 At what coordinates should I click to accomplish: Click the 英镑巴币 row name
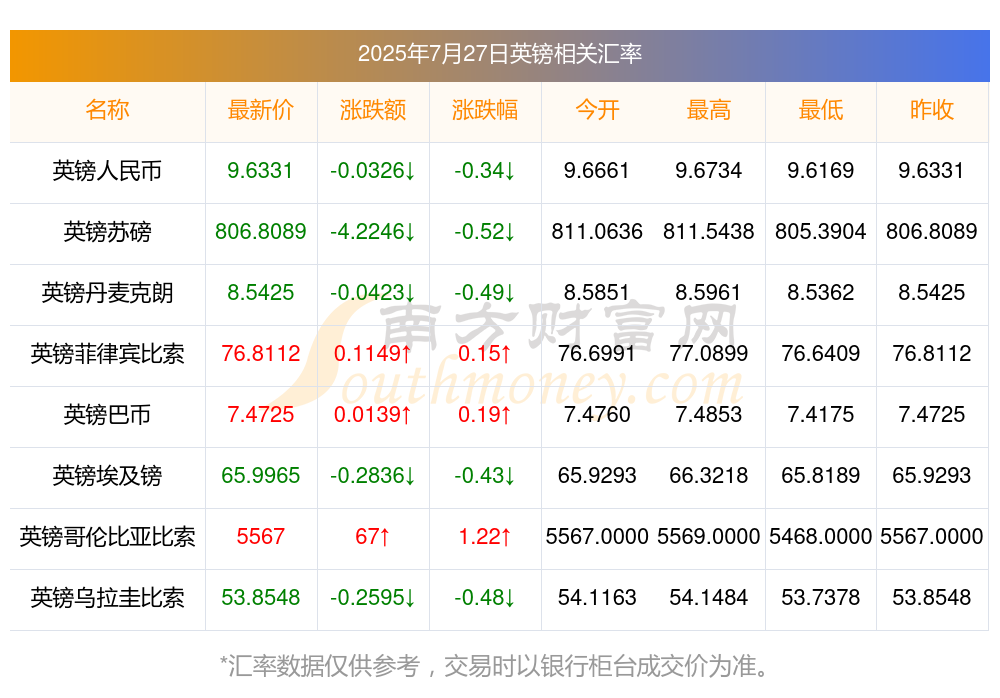point(107,415)
